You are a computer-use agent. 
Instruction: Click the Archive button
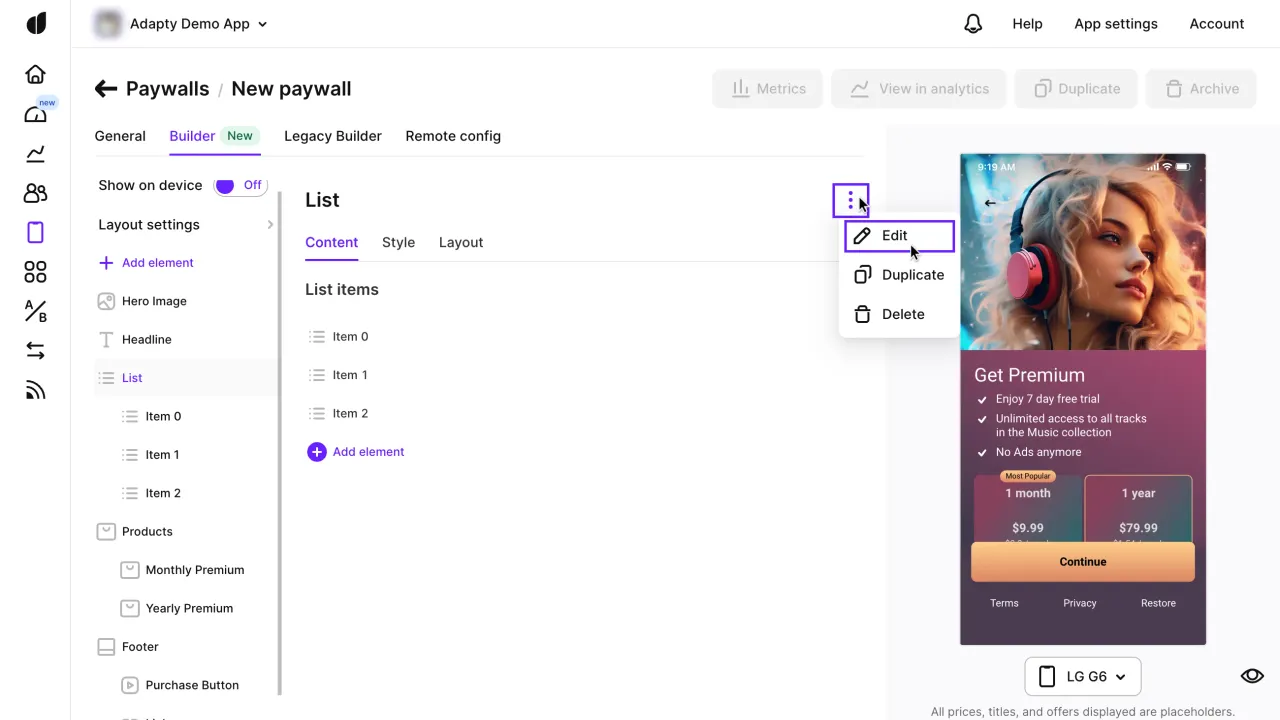pyautogui.click(x=1201, y=89)
